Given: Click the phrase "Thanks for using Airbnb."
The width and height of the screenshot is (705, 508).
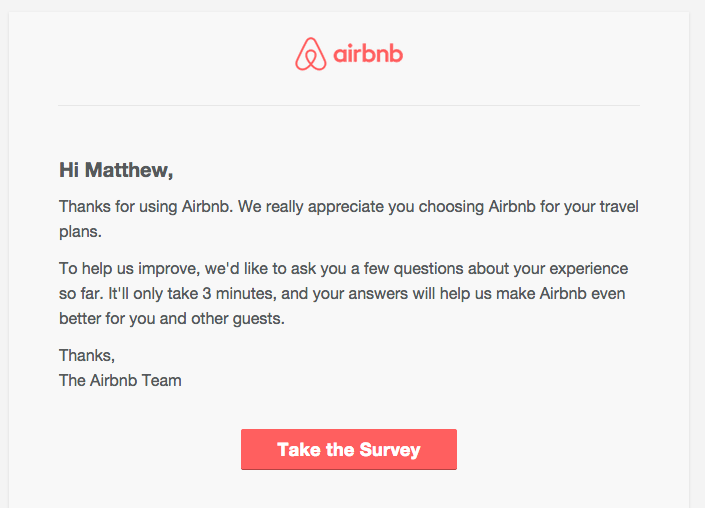Looking at the screenshot, I should (x=145, y=208).
